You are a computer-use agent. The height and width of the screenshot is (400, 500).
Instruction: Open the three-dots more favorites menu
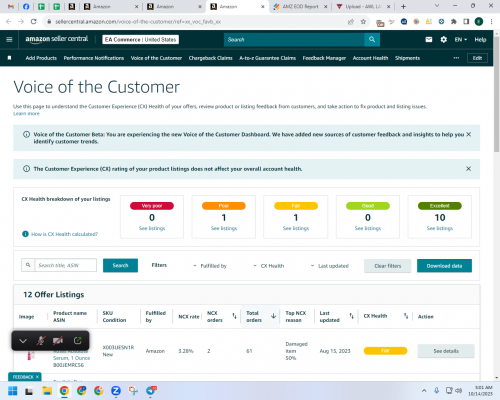tap(456, 58)
